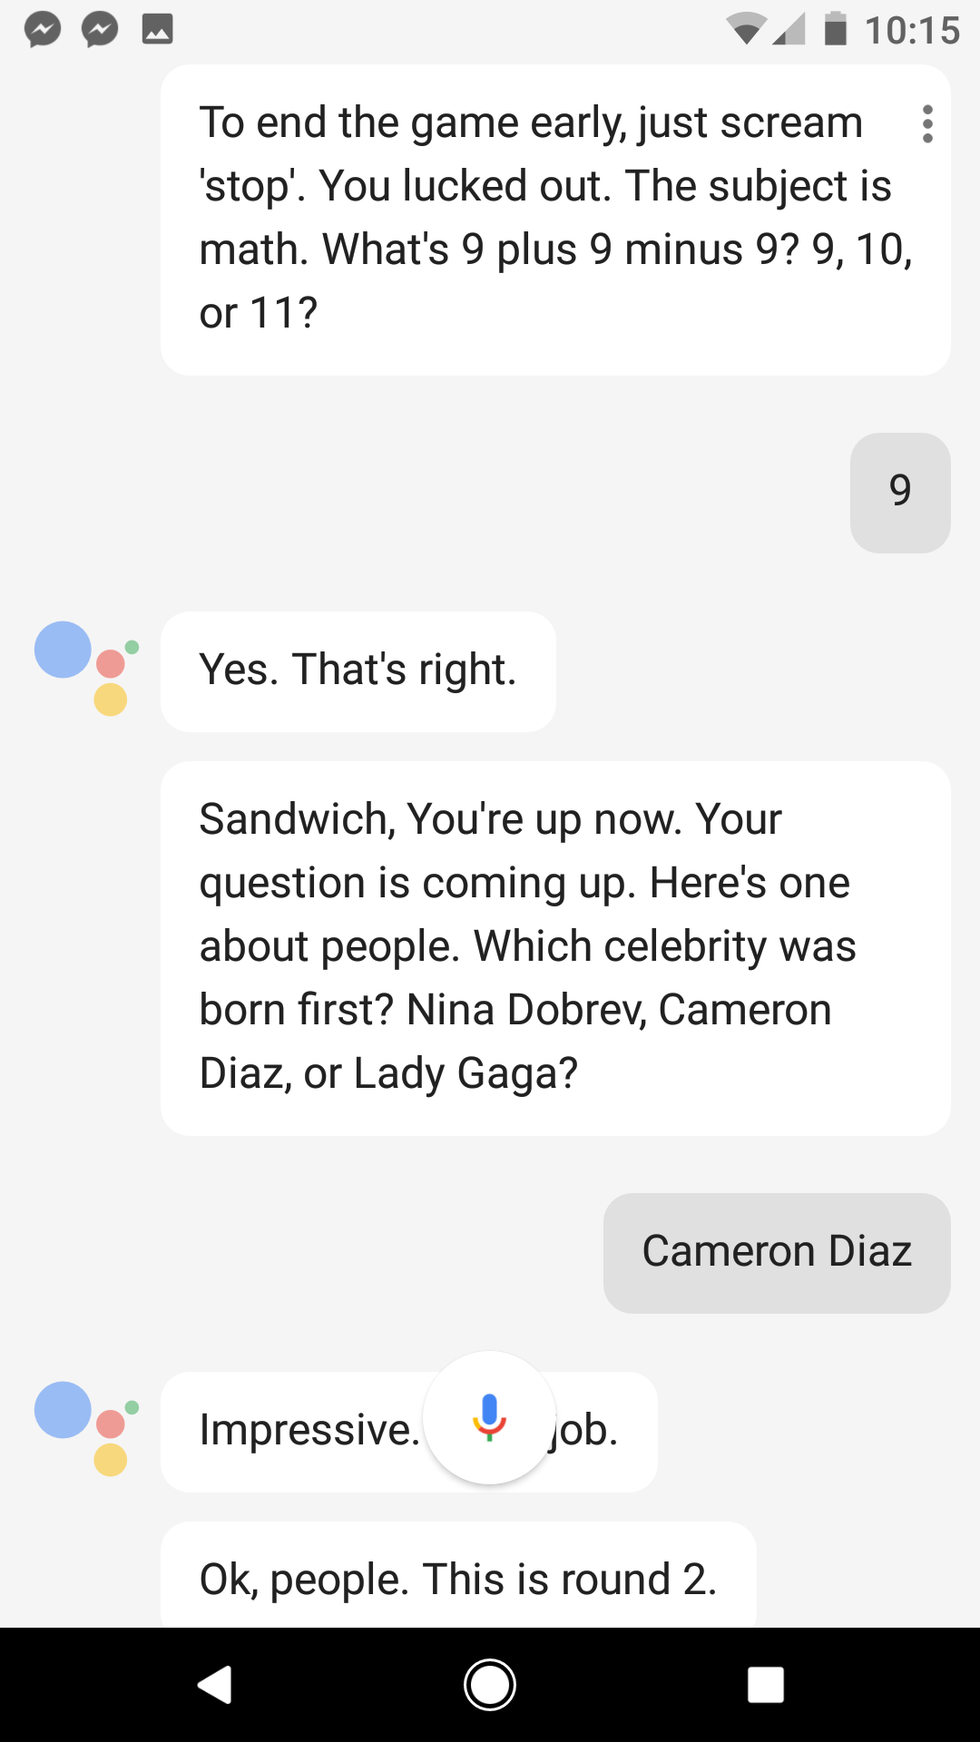Tap the battery status icon
980x1742 pixels.
pyautogui.click(x=835, y=29)
